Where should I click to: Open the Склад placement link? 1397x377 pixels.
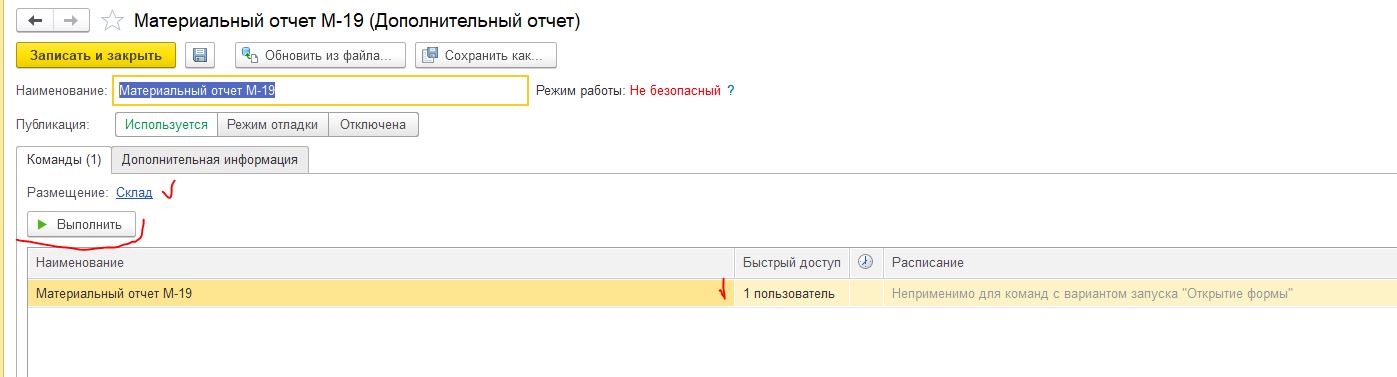click(x=134, y=192)
